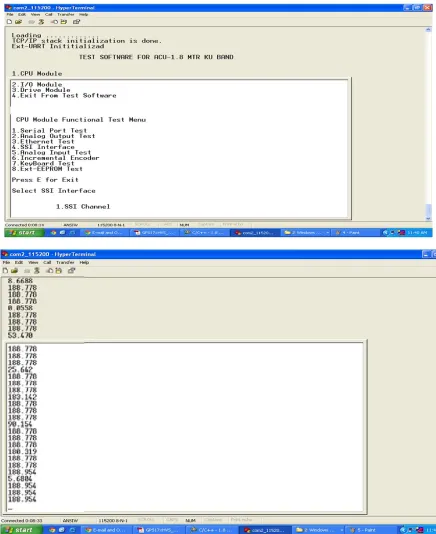This screenshot has width=436, height=534.
Task: Click New connection icon in lower HyperTerminal toolbar
Action: [x=5, y=271]
